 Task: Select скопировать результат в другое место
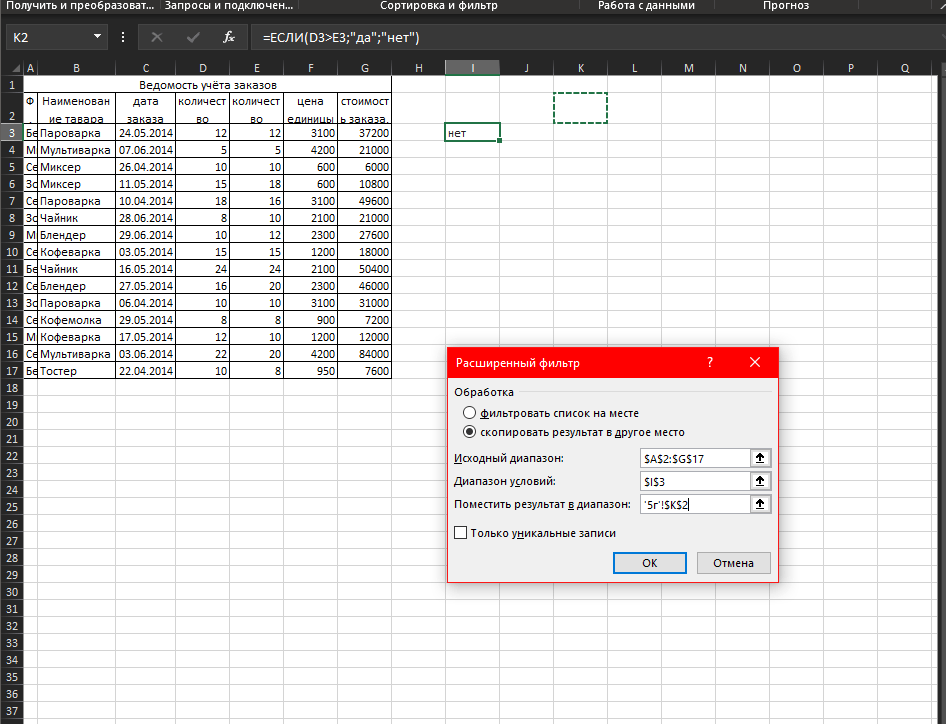pyautogui.click(x=469, y=432)
